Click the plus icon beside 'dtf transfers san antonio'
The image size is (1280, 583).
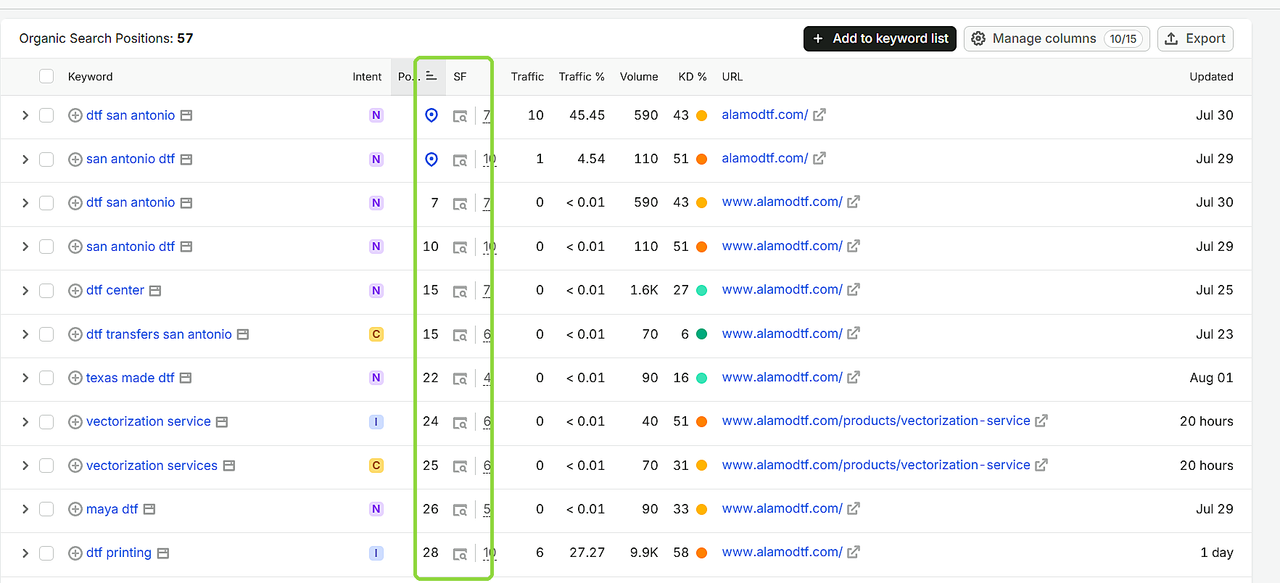[75, 335]
